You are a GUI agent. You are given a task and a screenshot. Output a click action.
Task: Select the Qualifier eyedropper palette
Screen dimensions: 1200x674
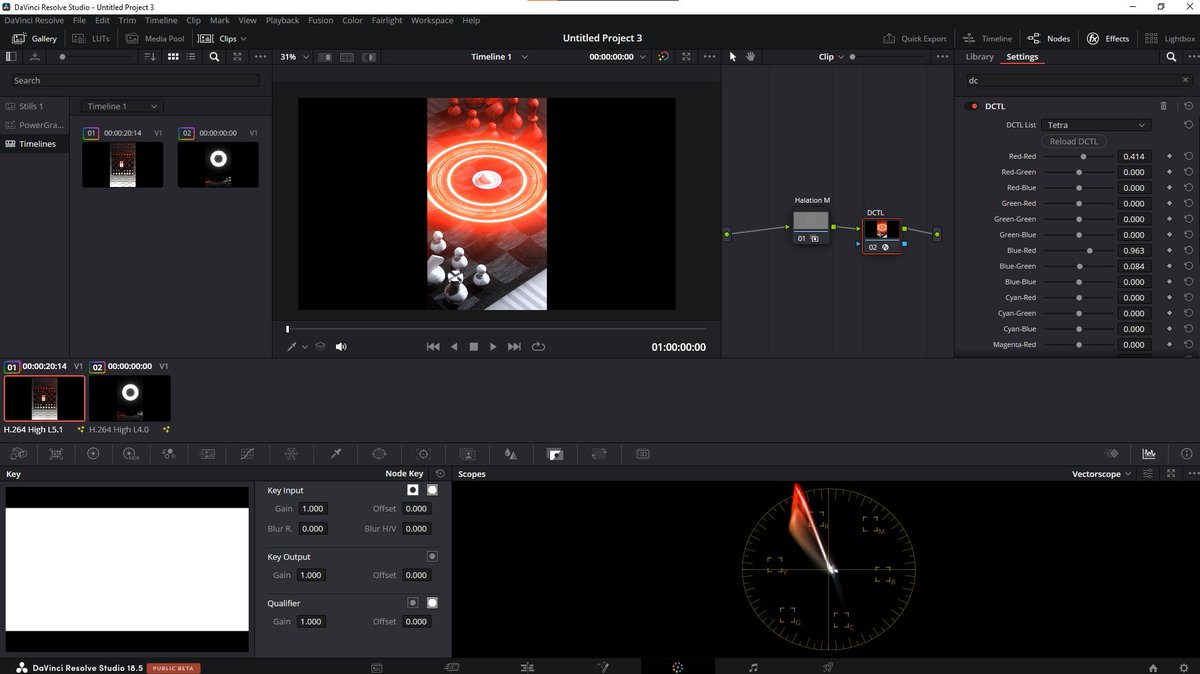[x=336, y=454]
